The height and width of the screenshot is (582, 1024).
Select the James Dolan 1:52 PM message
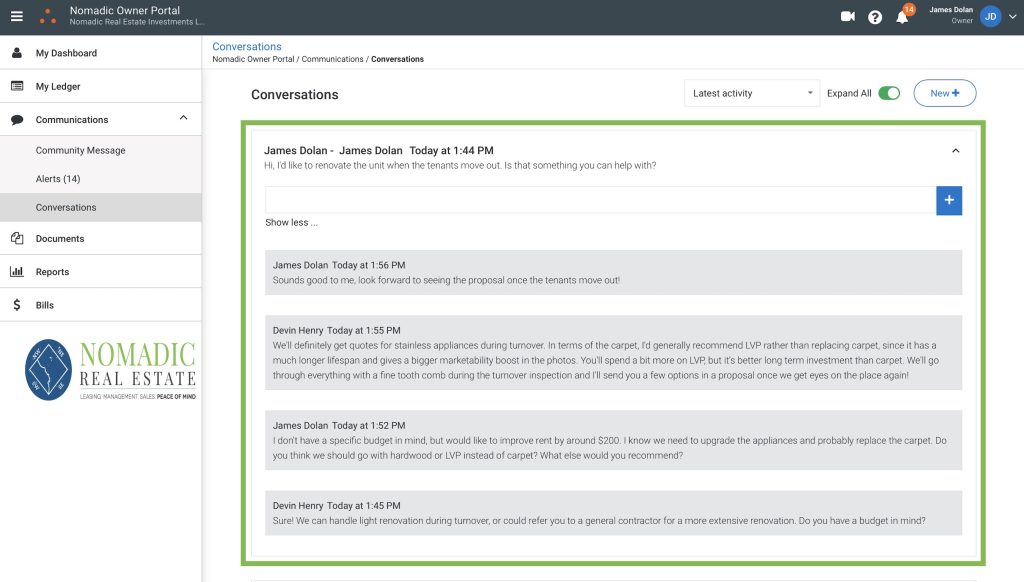tap(613, 440)
